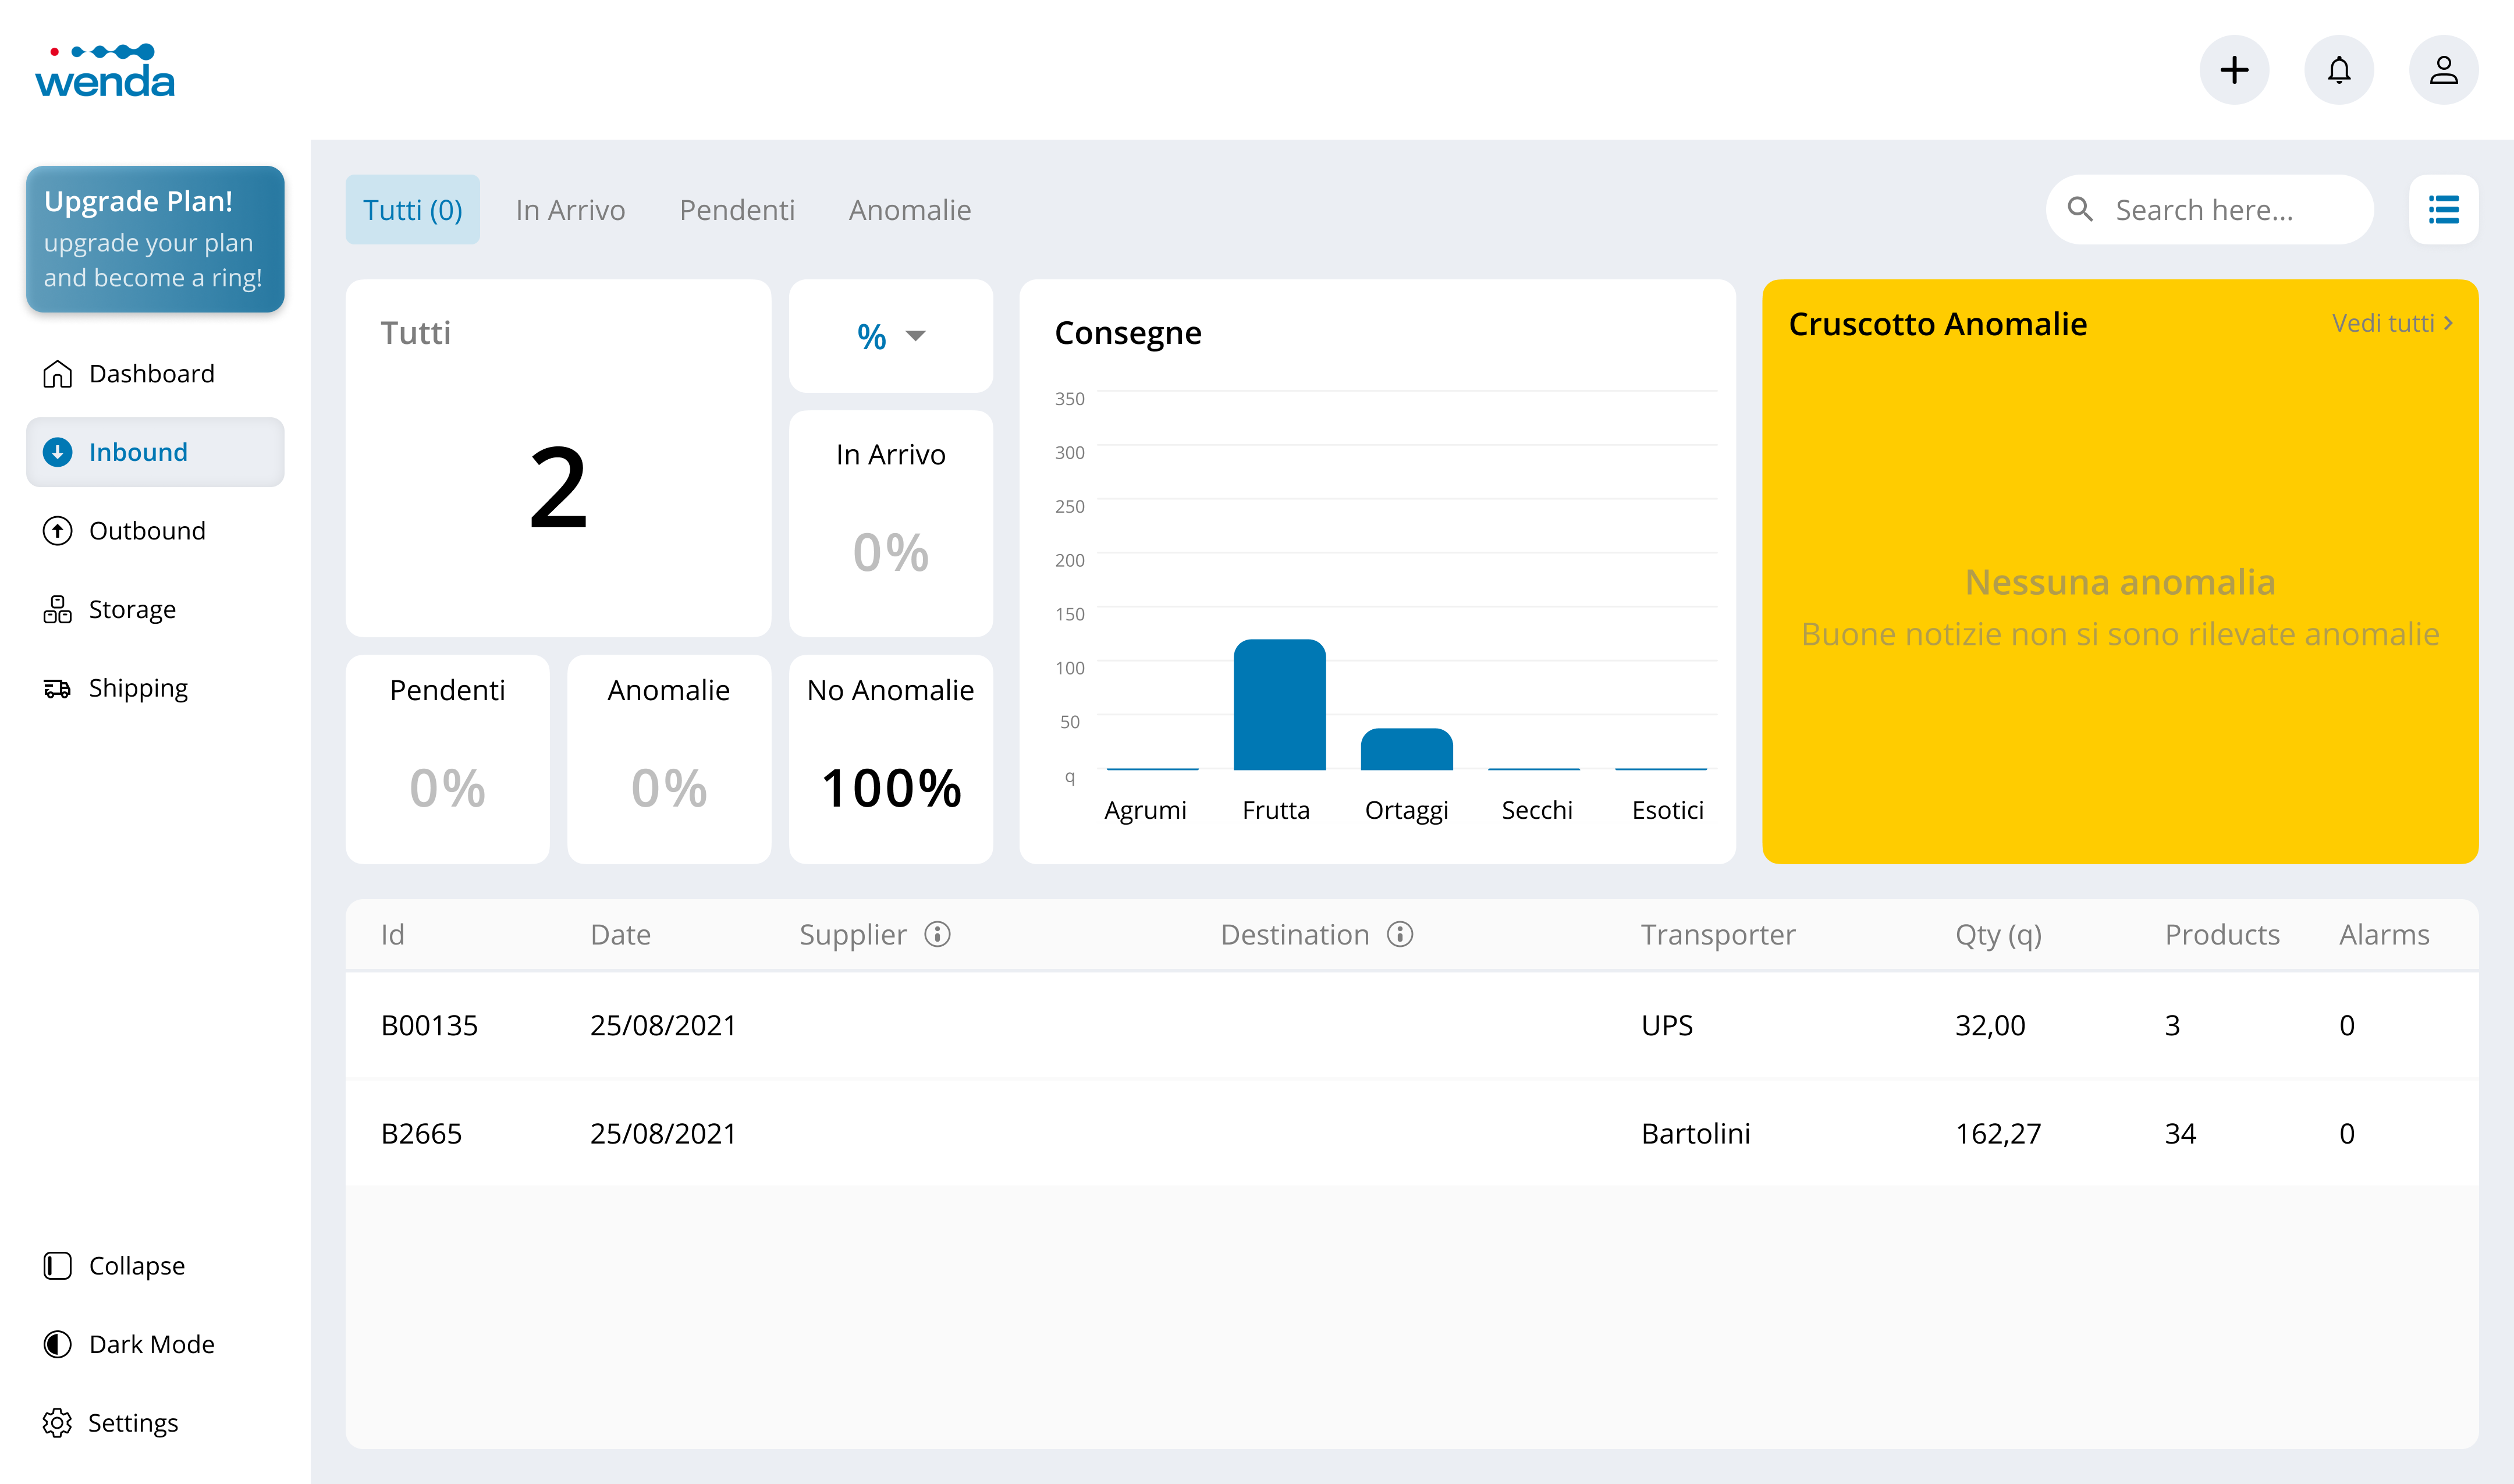This screenshot has width=2514, height=1484.
Task: Click the Anomalie 0% card
Action: click(x=669, y=759)
